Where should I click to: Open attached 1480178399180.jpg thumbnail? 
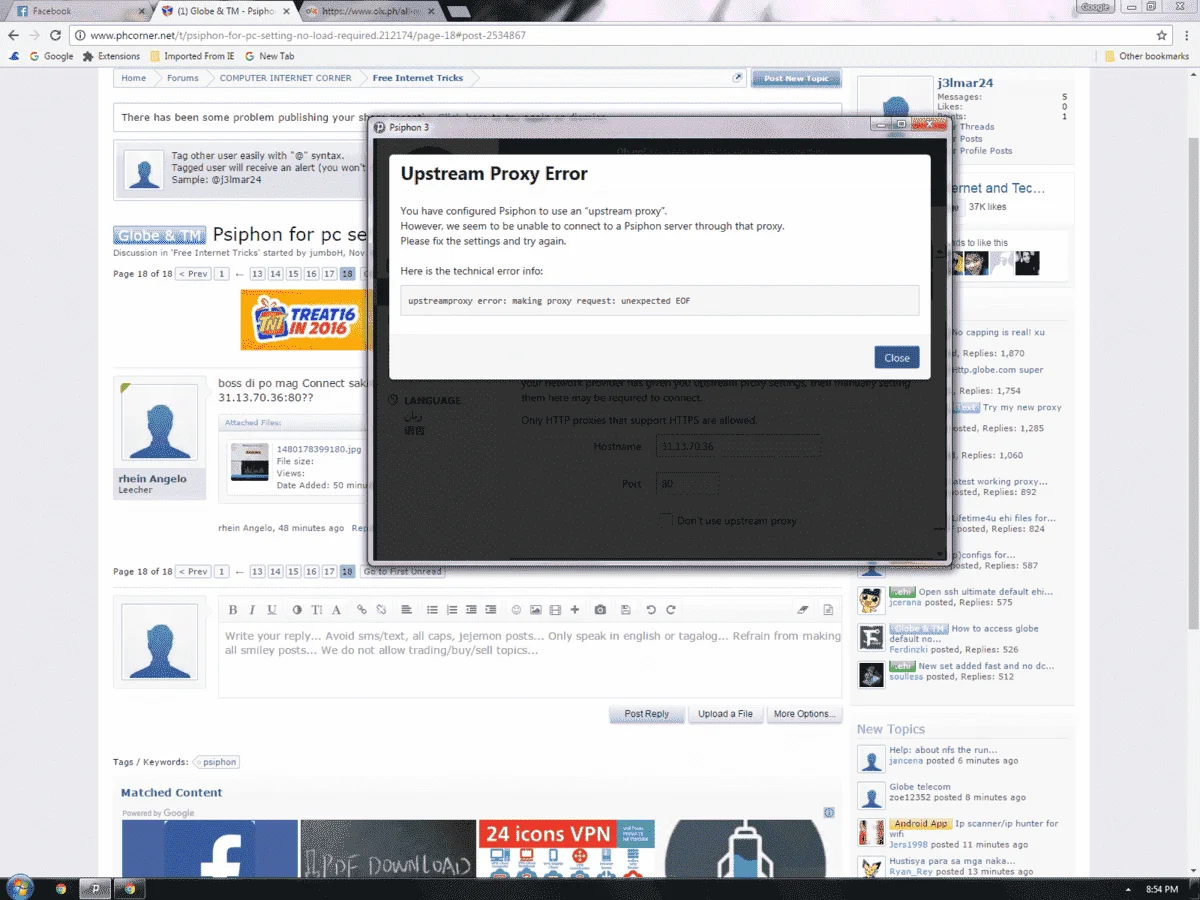pyautogui.click(x=249, y=461)
